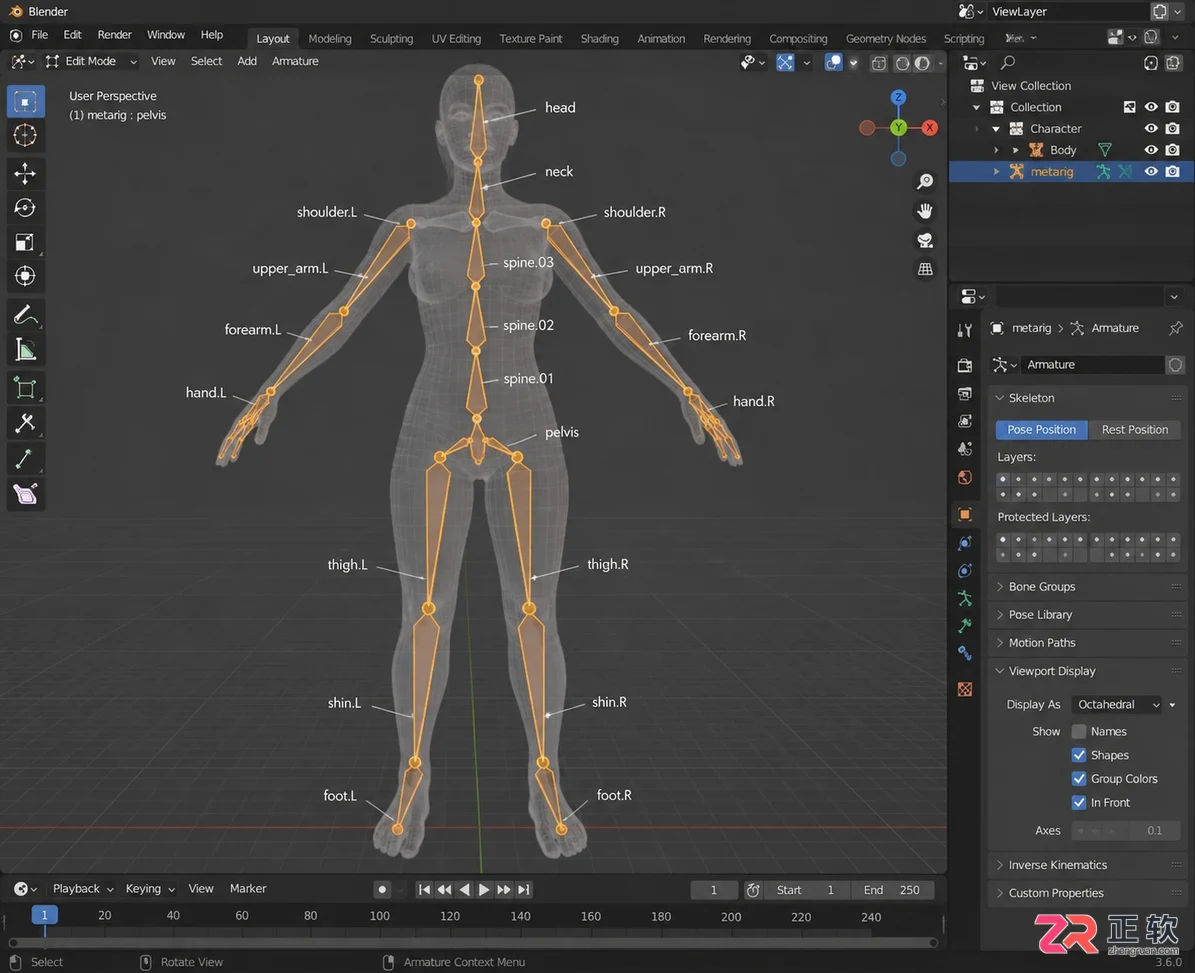Activate the Bone Size tool

[25, 423]
